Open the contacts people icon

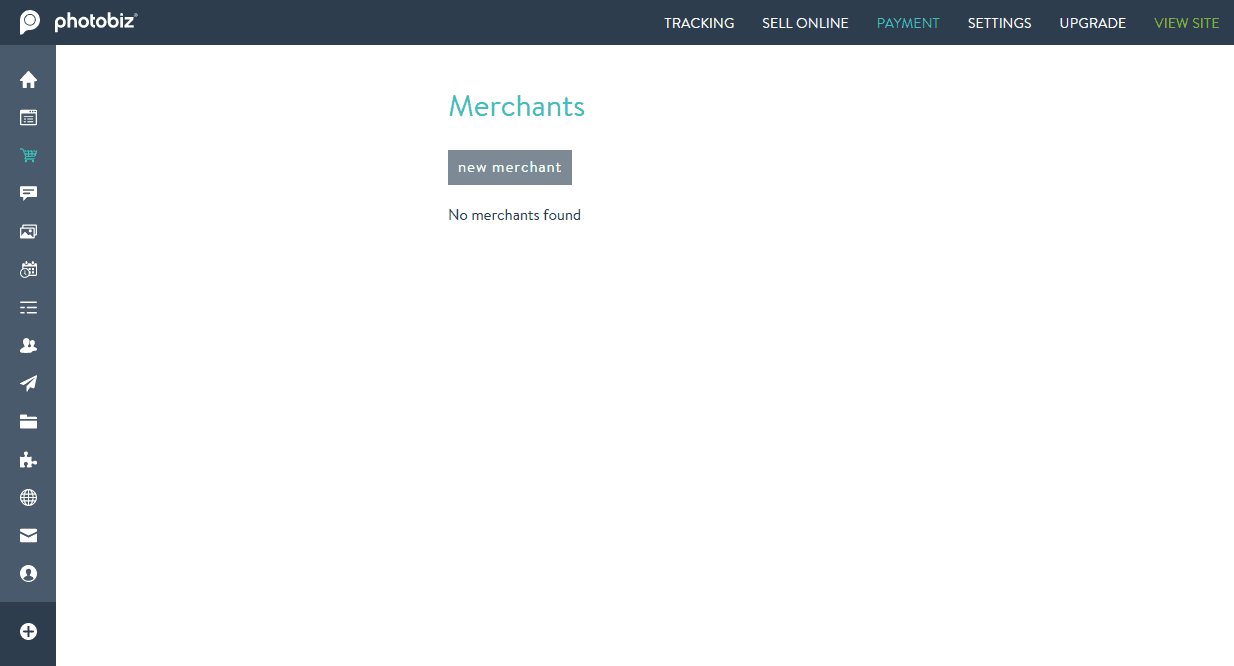(27, 345)
